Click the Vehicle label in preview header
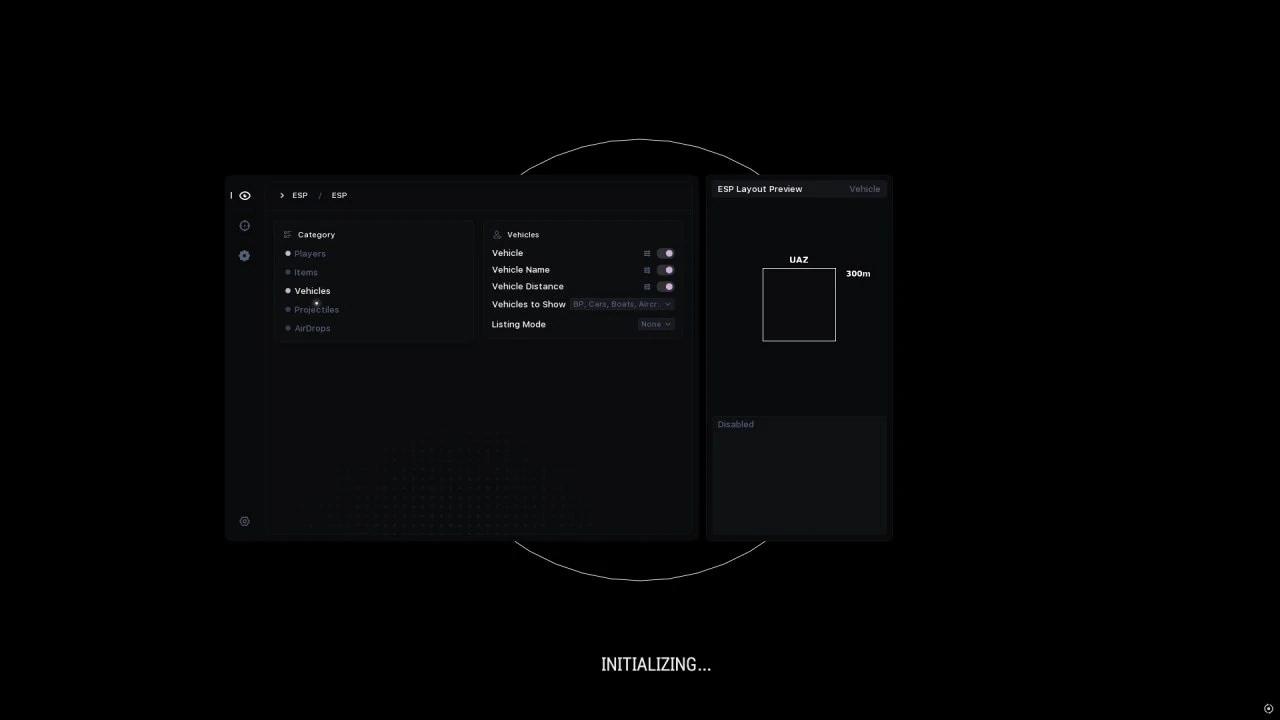The image size is (1280, 720). point(865,189)
